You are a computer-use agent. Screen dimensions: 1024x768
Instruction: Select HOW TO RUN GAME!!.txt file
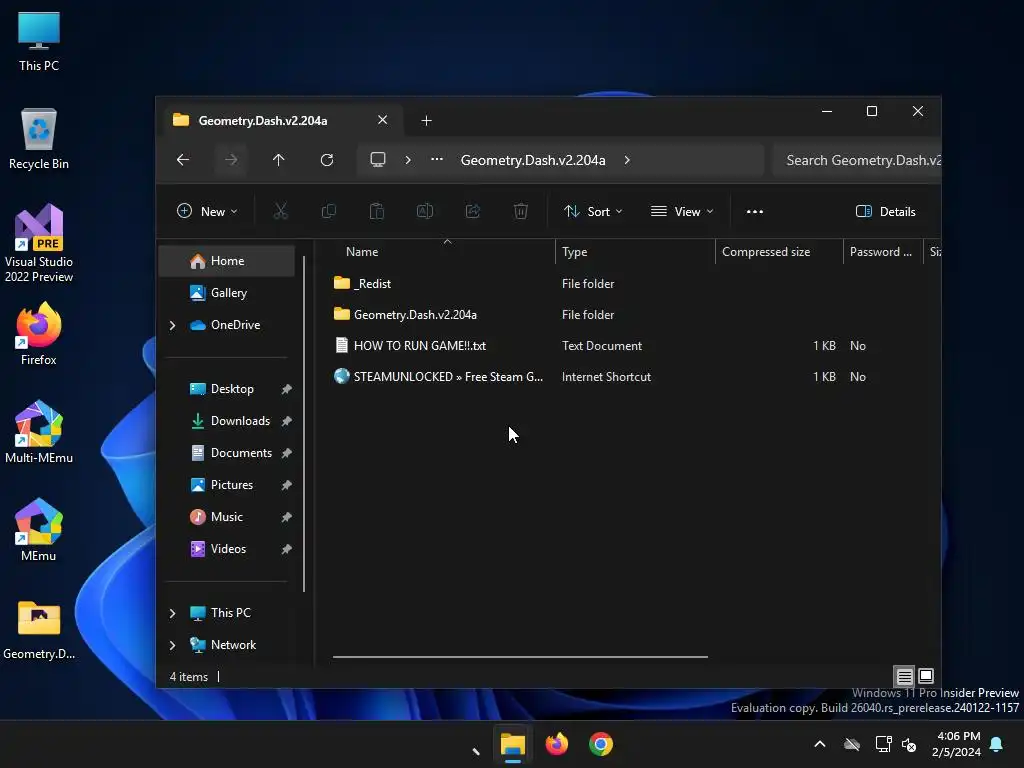[x=410, y=345]
